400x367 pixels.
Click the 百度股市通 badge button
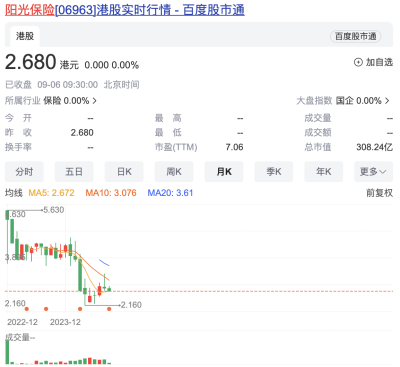pyautogui.click(x=356, y=36)
